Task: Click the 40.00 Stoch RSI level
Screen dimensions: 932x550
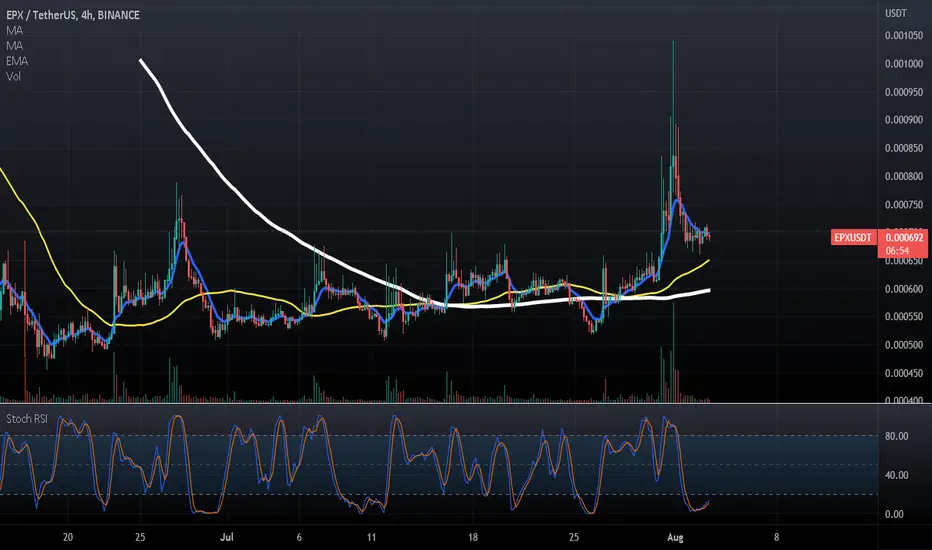Action: tap(896, 475)
